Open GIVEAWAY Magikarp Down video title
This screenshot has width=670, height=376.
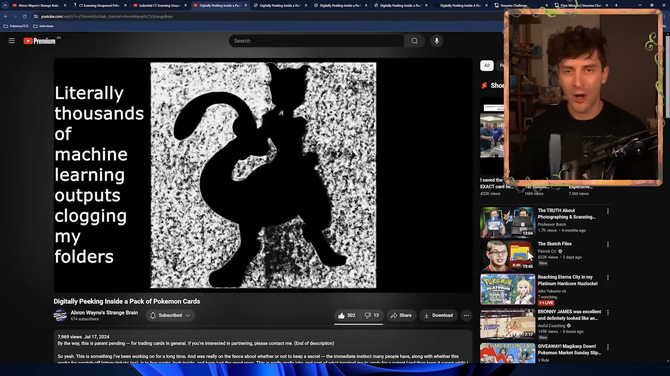click(569, 350)
